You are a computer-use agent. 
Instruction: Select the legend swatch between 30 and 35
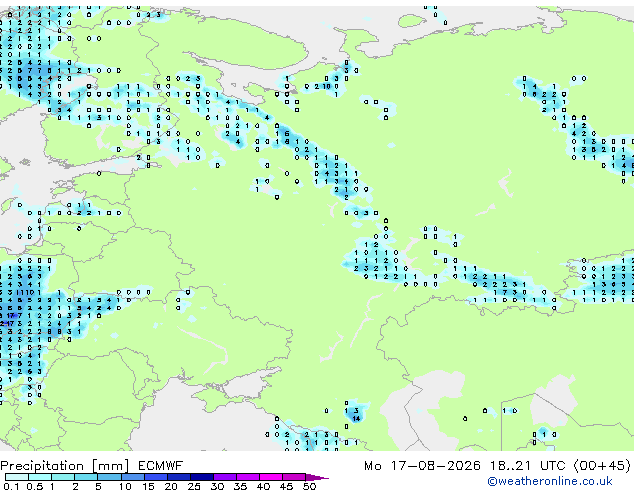[225, 477]
